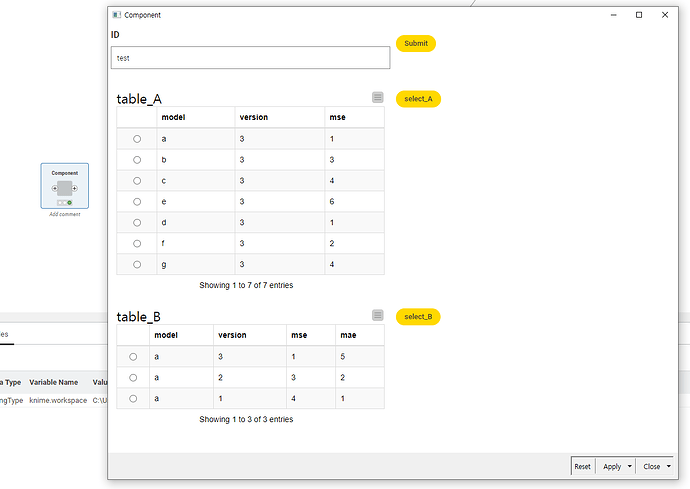Minimize the Component dialog window
The width and height of the screenshot is (690, 489).
[x=612, y=15]
